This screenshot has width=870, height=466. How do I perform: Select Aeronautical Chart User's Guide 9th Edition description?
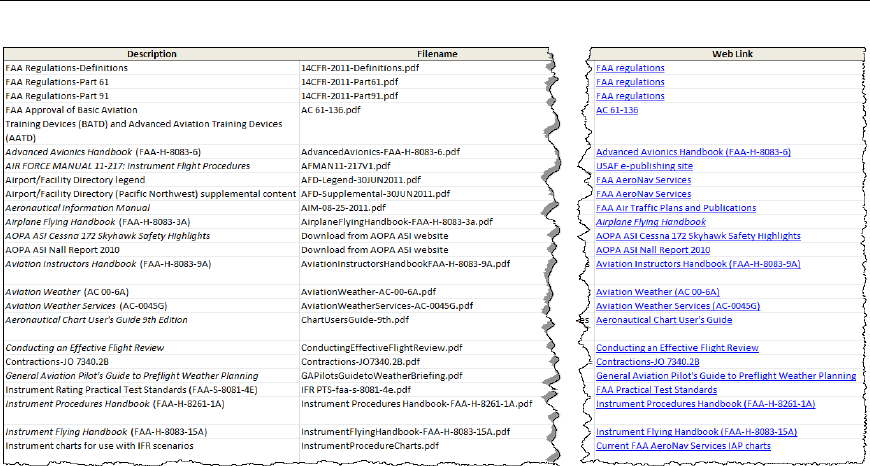point(96,320)
